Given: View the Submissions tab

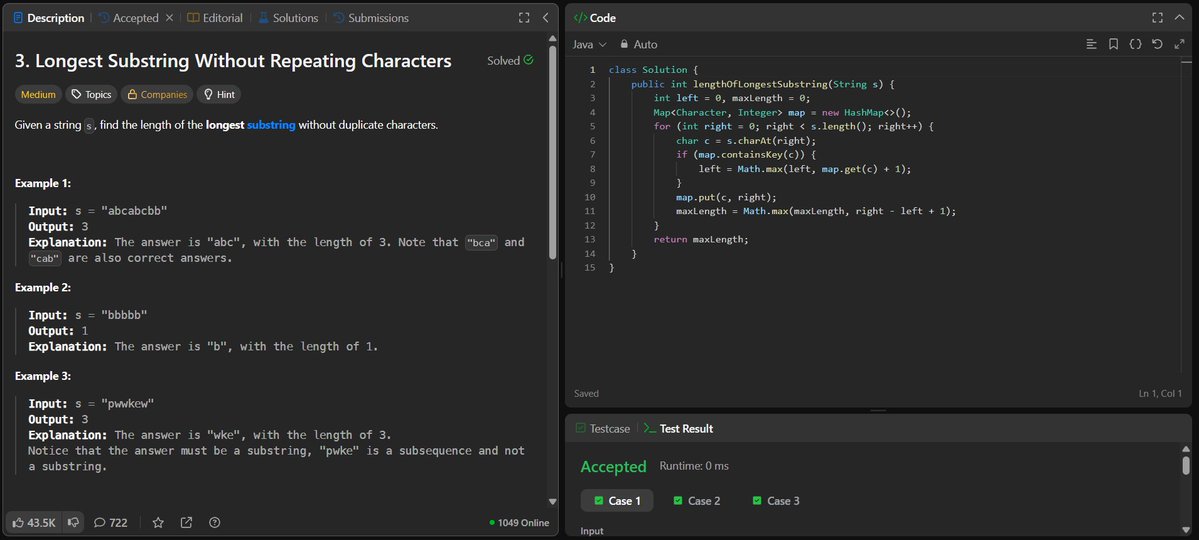Looking at the screenshot, I should (x=371, y=18).
